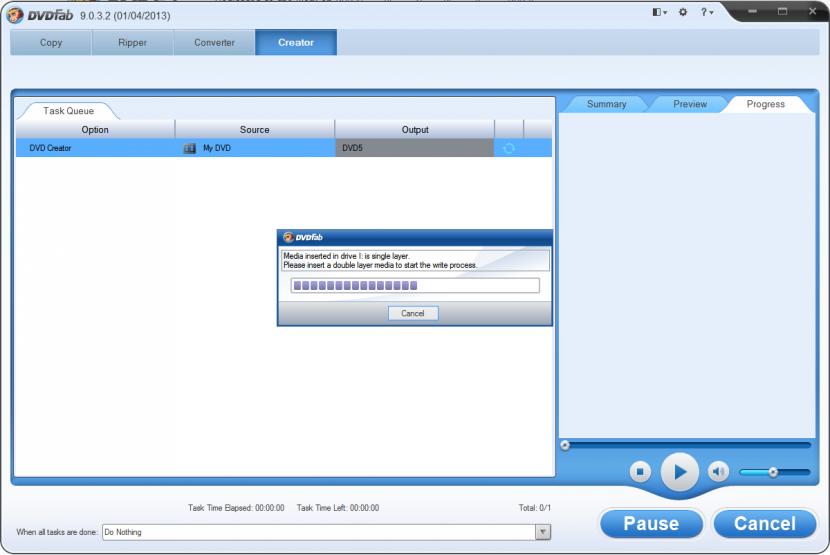Screen dimensions: 830x555
Task: Open the Copy module tab
Action: [x=51, y=42]
